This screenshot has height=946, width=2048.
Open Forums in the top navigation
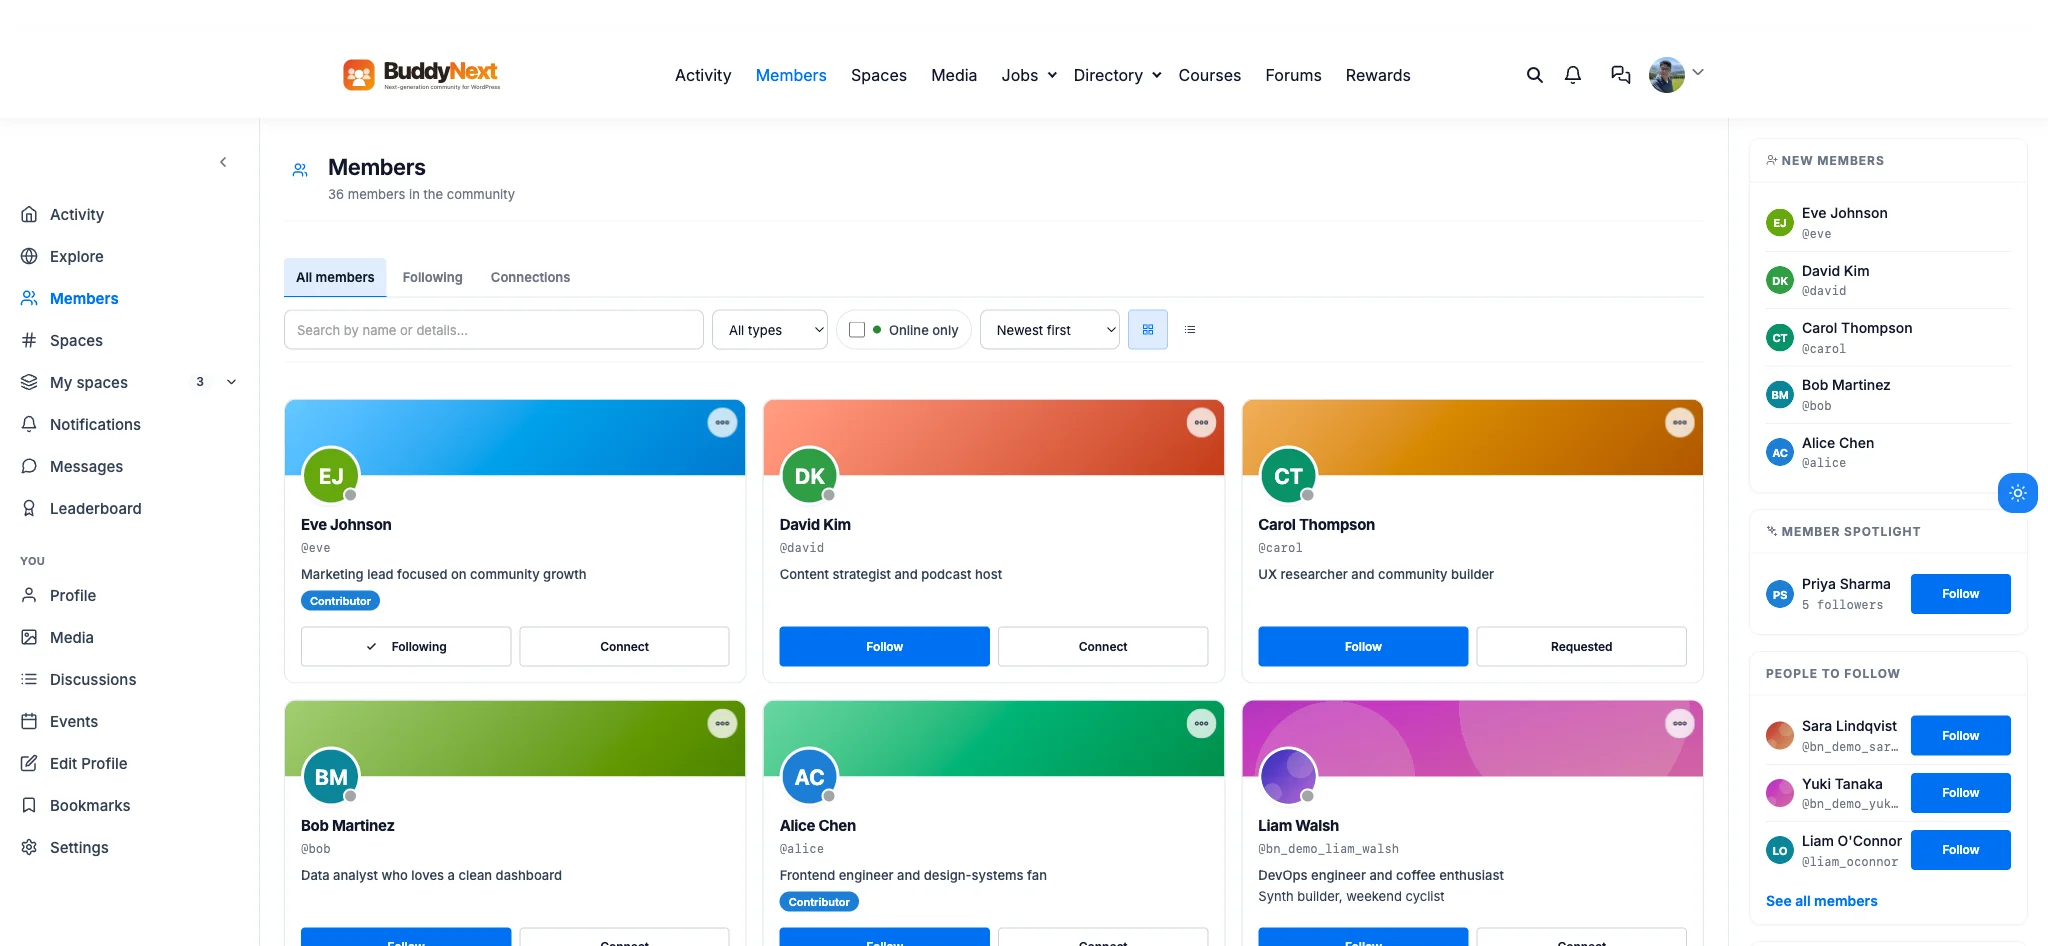click(x=1293, y=75)
